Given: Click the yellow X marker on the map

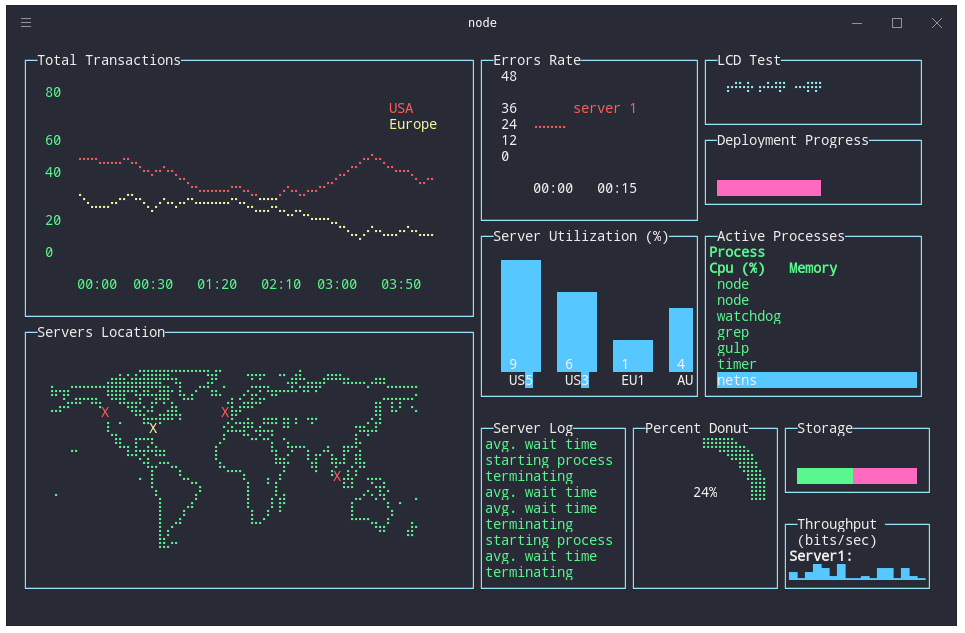Looking at the screenshot, I should [153, 428].
